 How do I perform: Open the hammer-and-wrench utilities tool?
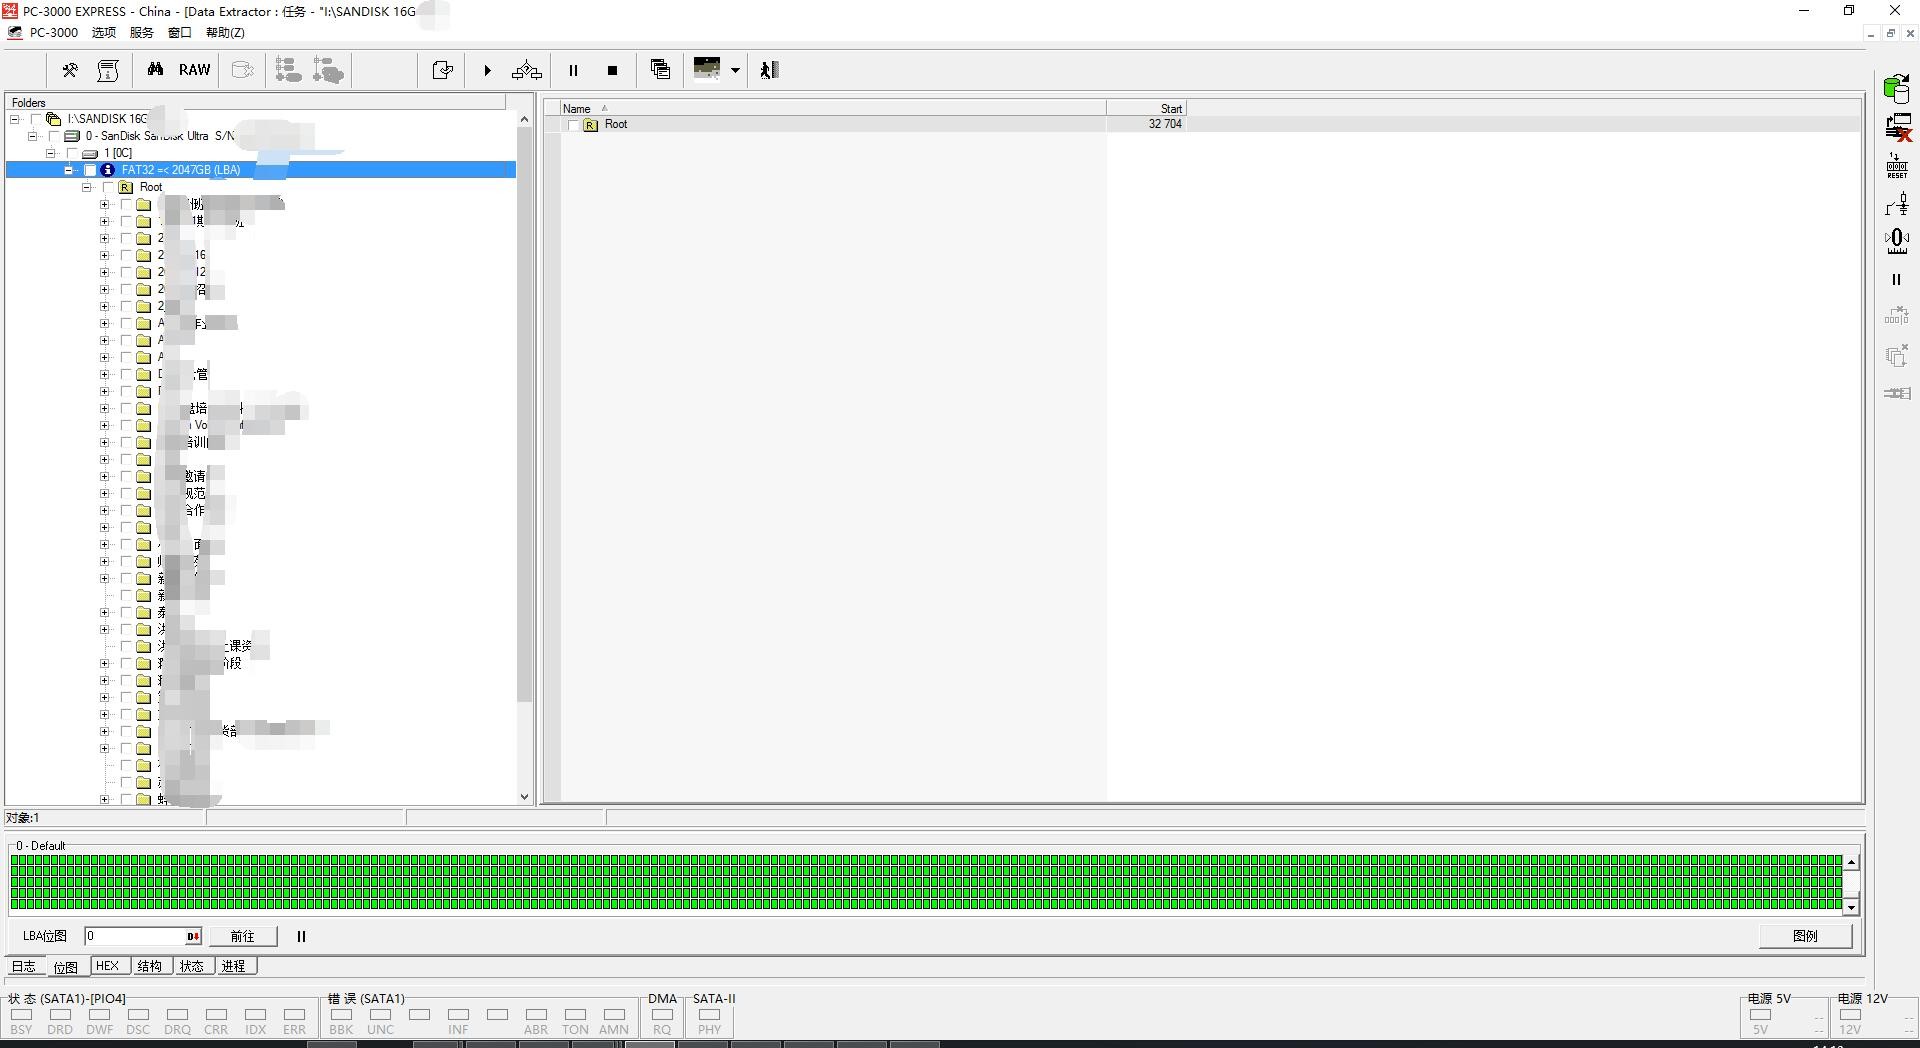[x=70, y=70]
